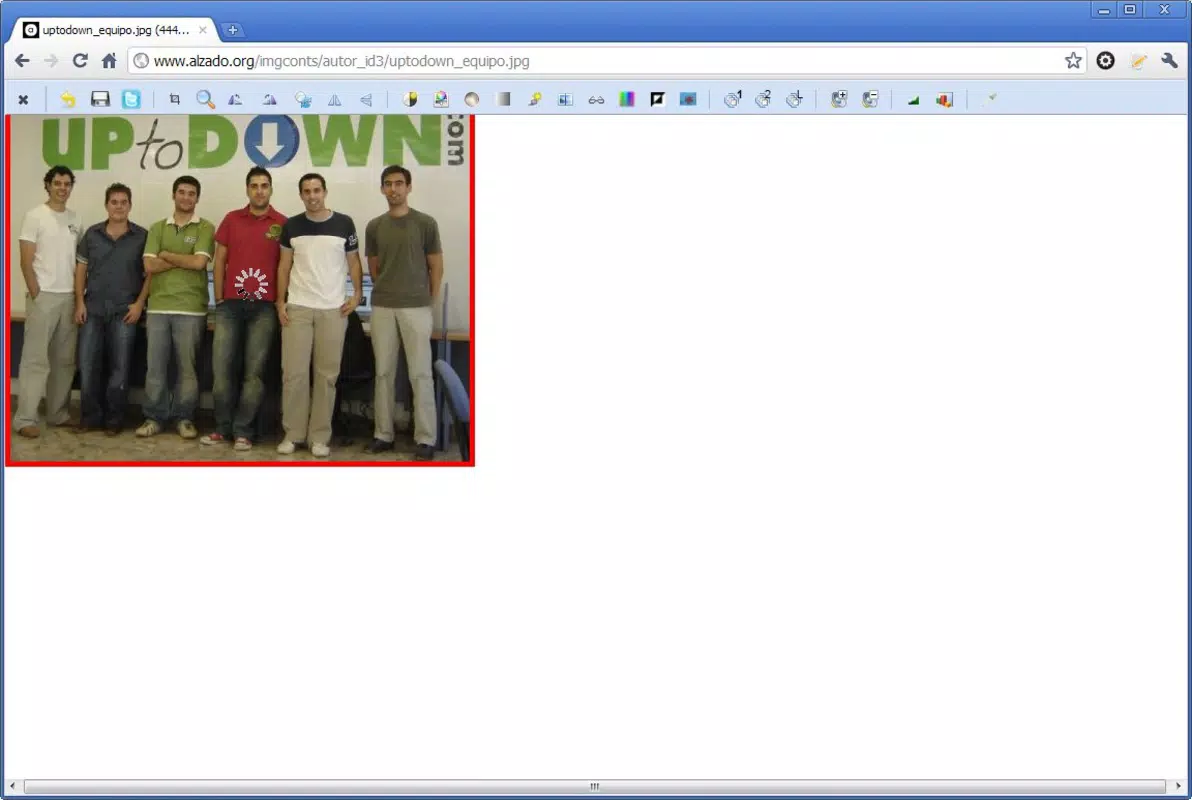Click the uptodown team photo

point(239,290)
